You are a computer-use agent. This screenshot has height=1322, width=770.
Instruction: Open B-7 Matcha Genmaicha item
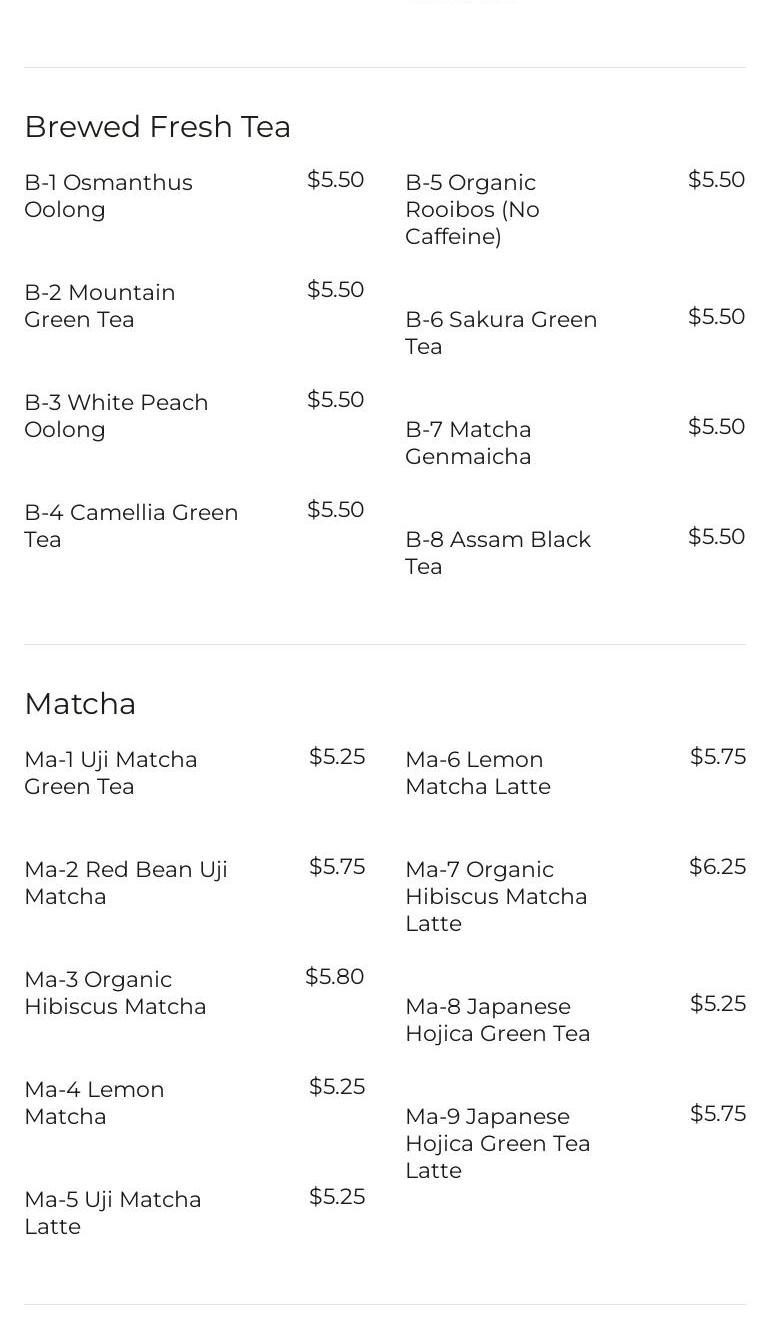pos(468,443)
